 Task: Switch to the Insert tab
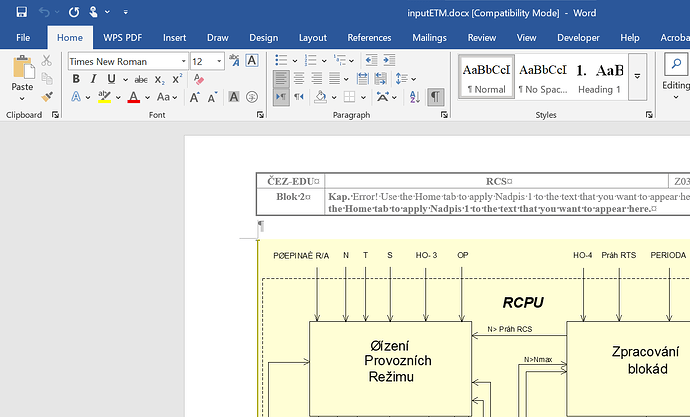click(174, 37)
